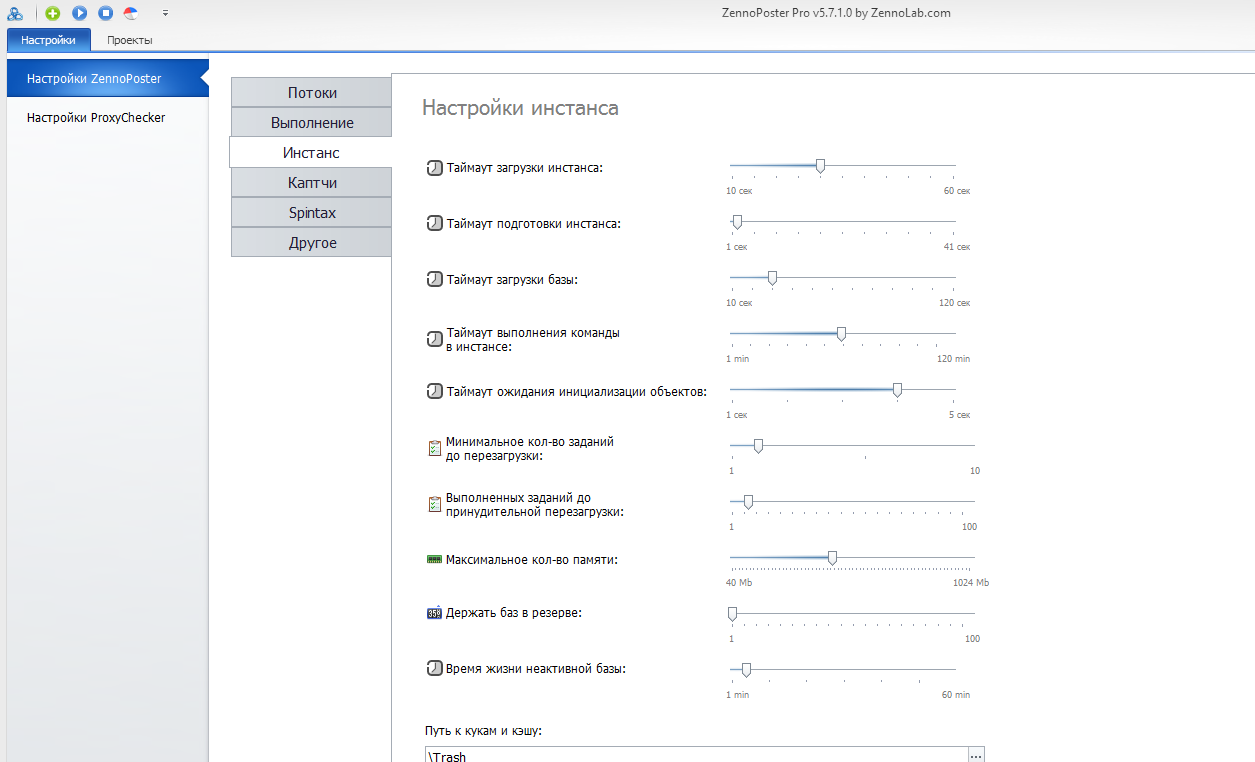Click the Таймаут подготовки инстанса slider handle
This screenshot has width=1255, height=762.
point(737,222)
